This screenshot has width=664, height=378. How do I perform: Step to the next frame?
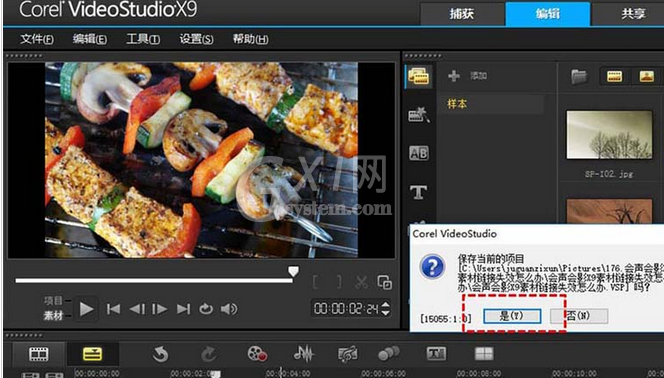160,309
